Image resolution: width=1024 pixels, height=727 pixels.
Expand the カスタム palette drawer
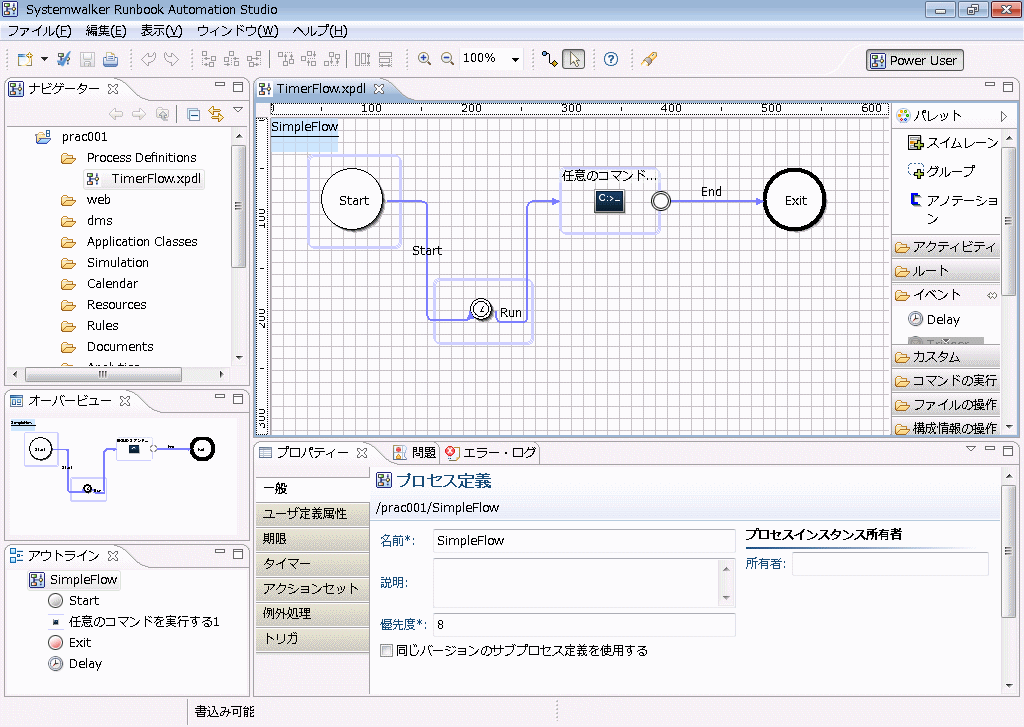(946, 357)
